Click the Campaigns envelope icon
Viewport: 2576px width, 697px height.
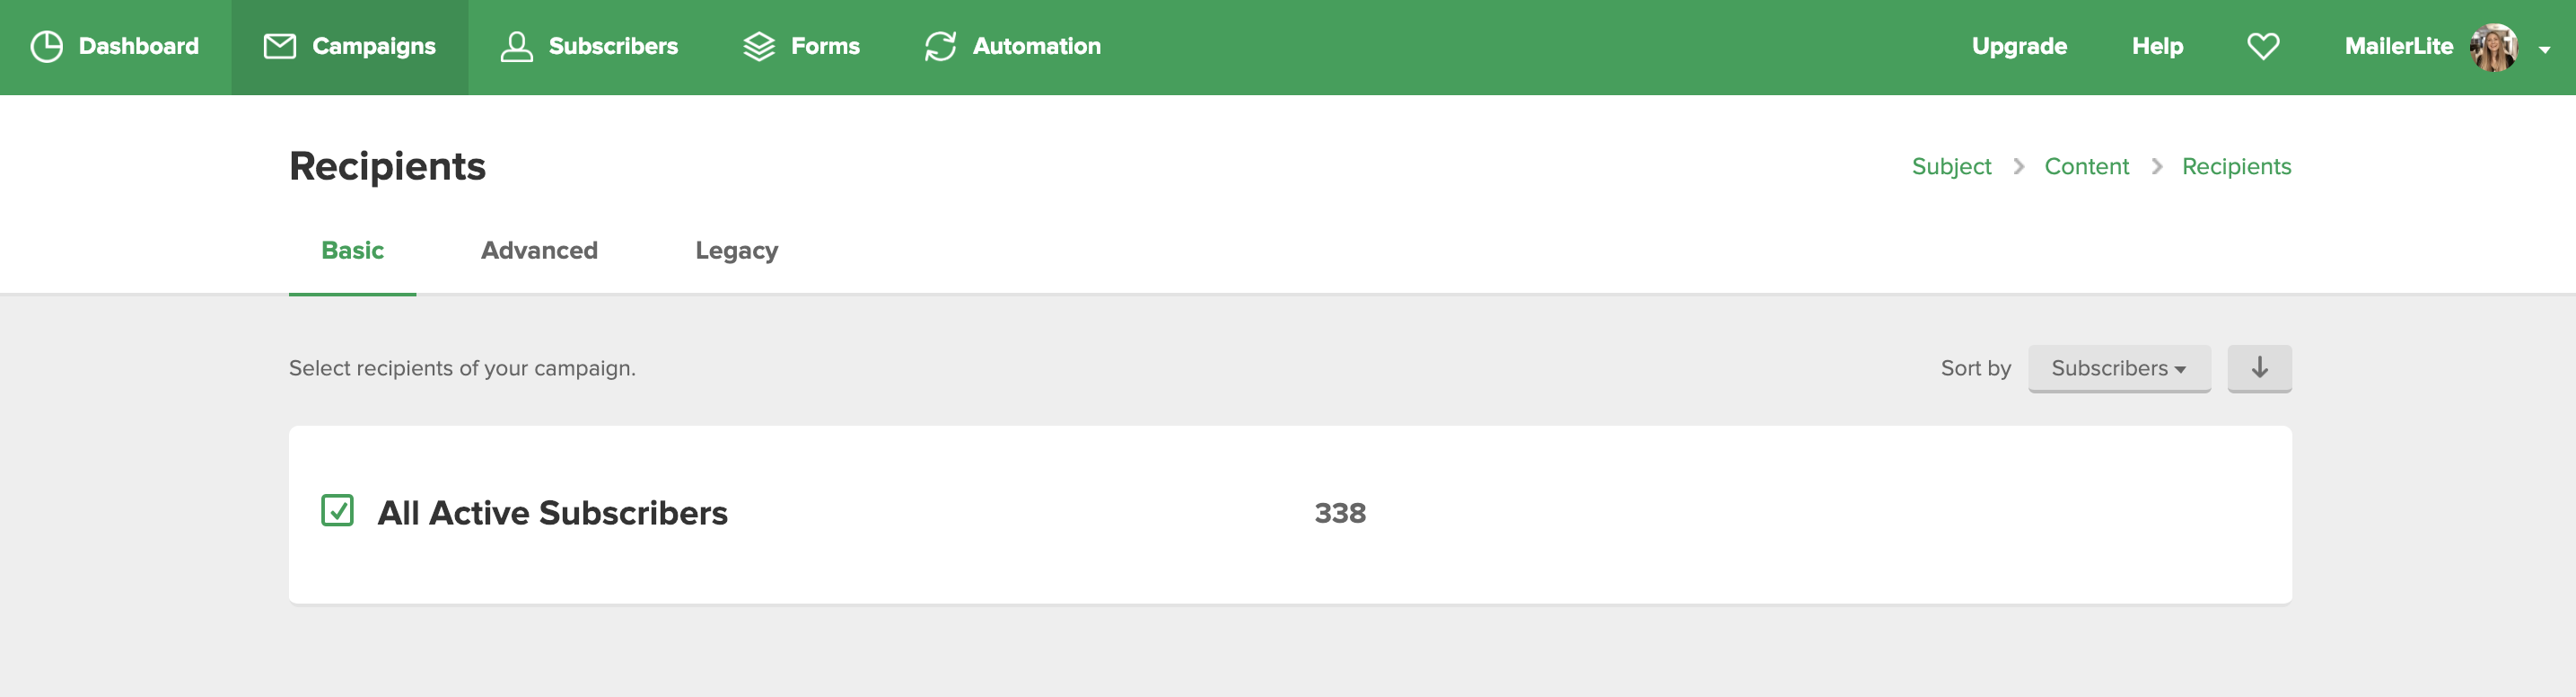(x=279, y=47)
